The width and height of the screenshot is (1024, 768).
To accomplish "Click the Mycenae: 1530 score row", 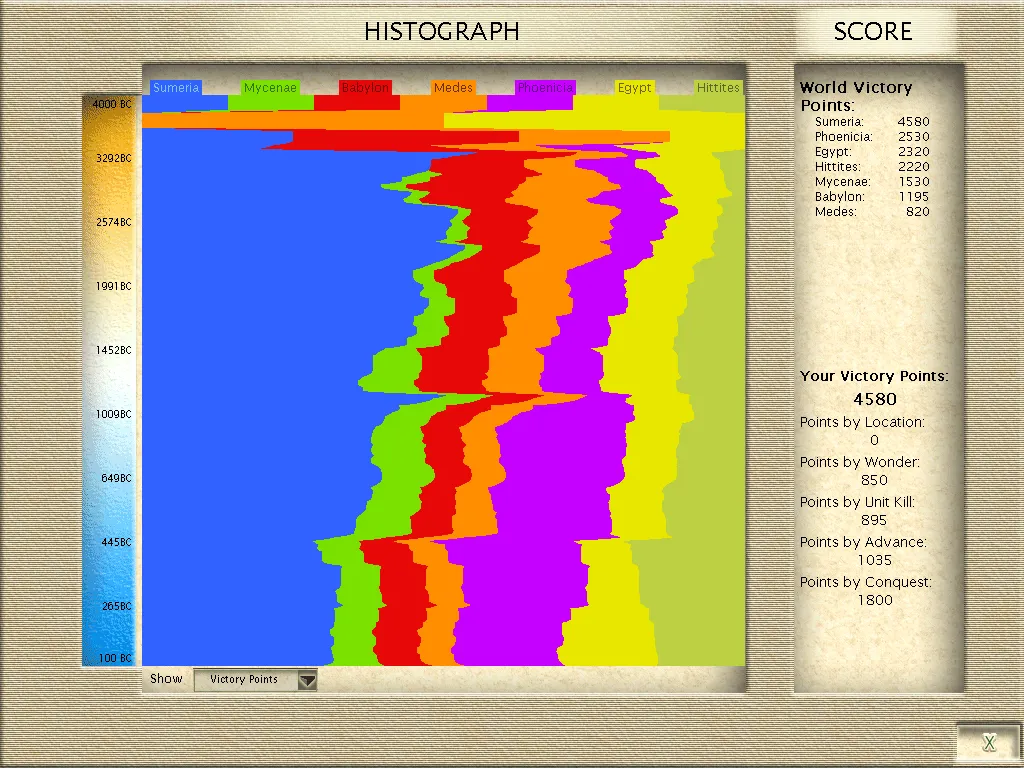I will coord(872,182).
